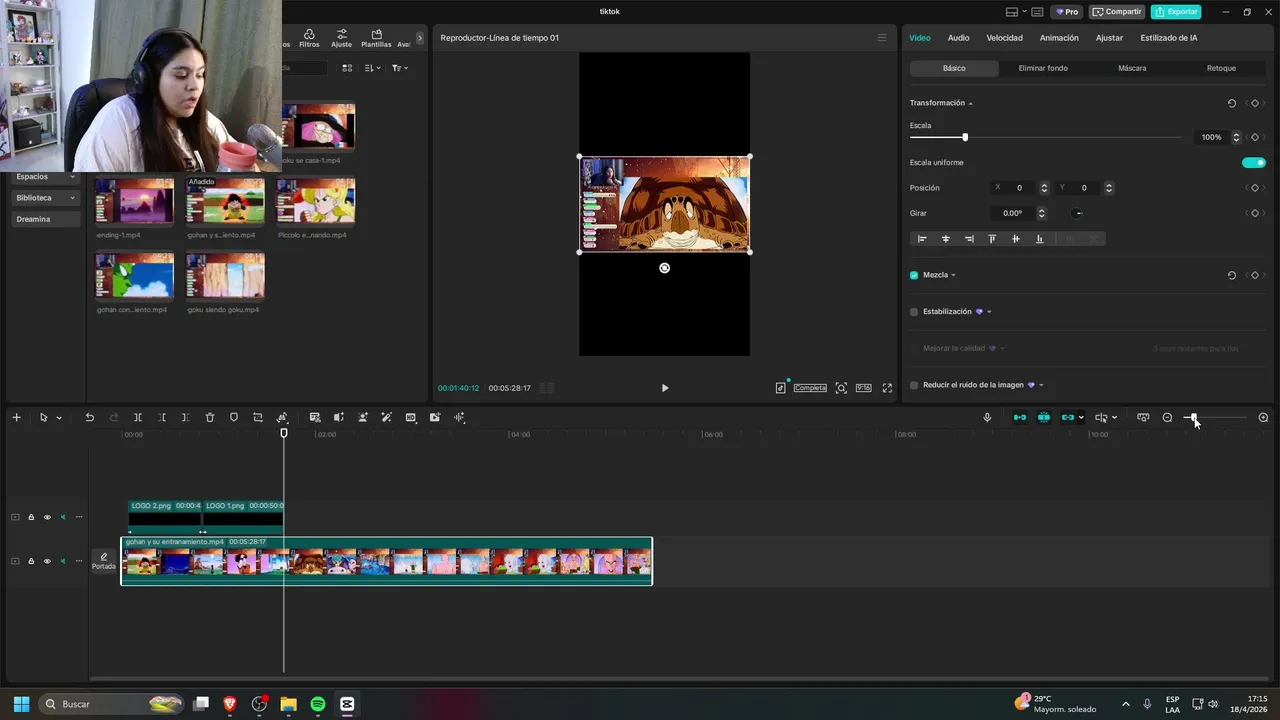The width and height of the screenshot is (1280, 720).
Task: Add keyframe diamond for Escala
Action: 1255,137
